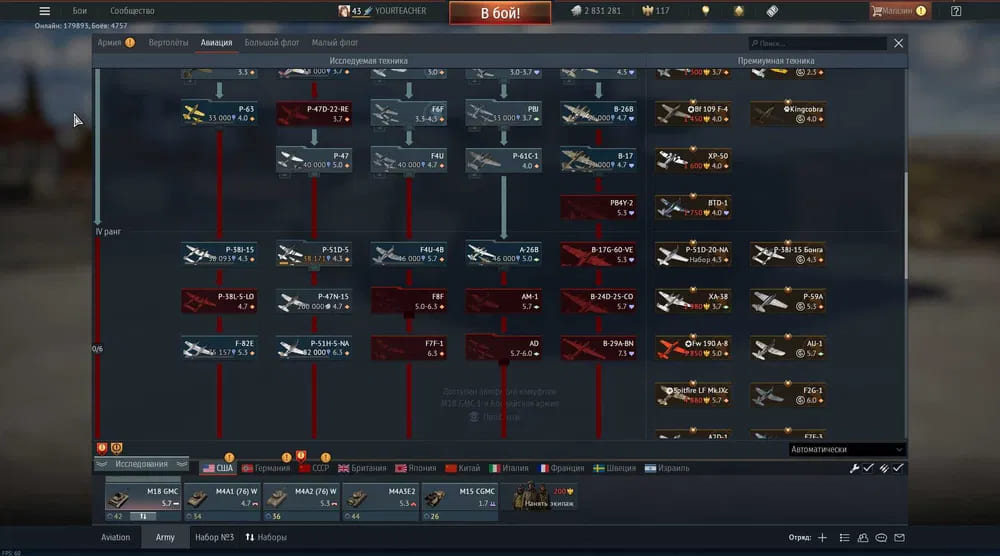
Task: Select the Израиль nation tab
Action: click(666, 468)
